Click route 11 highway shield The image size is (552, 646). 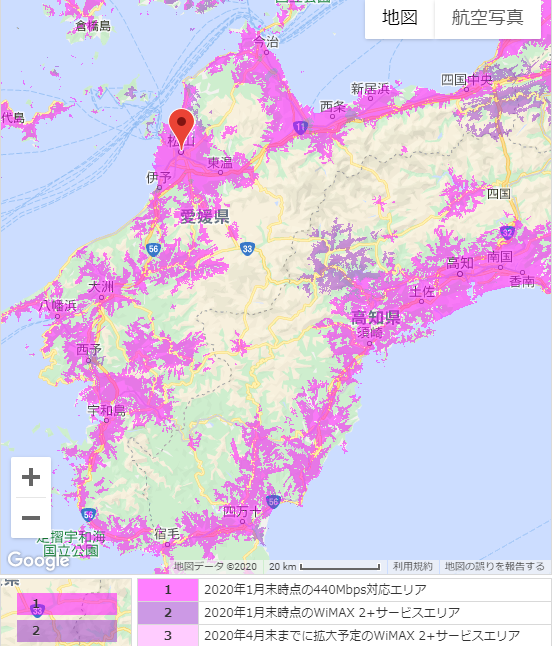[x=301, y=127]
